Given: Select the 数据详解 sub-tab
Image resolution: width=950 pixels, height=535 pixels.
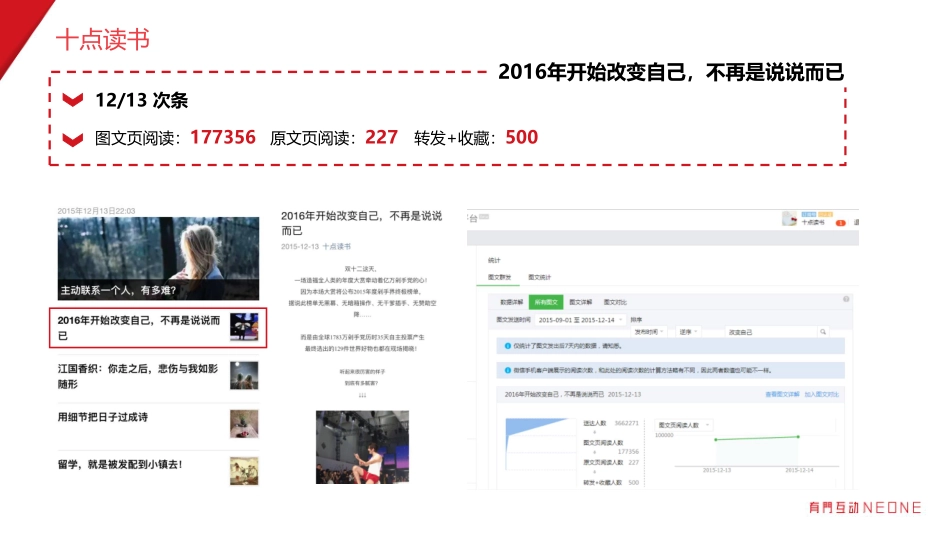Looking at the screenshot, I should click(511, 302).
